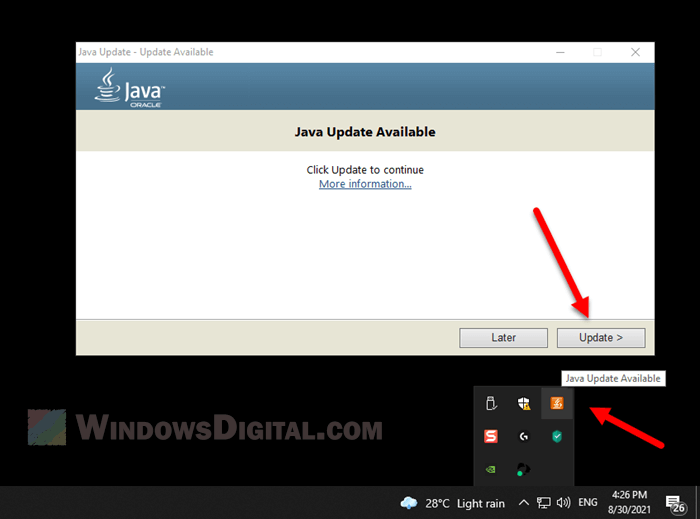Click the tray icon with green status dot
Screen dimensions: 700x519
click(x=523, y=469)
